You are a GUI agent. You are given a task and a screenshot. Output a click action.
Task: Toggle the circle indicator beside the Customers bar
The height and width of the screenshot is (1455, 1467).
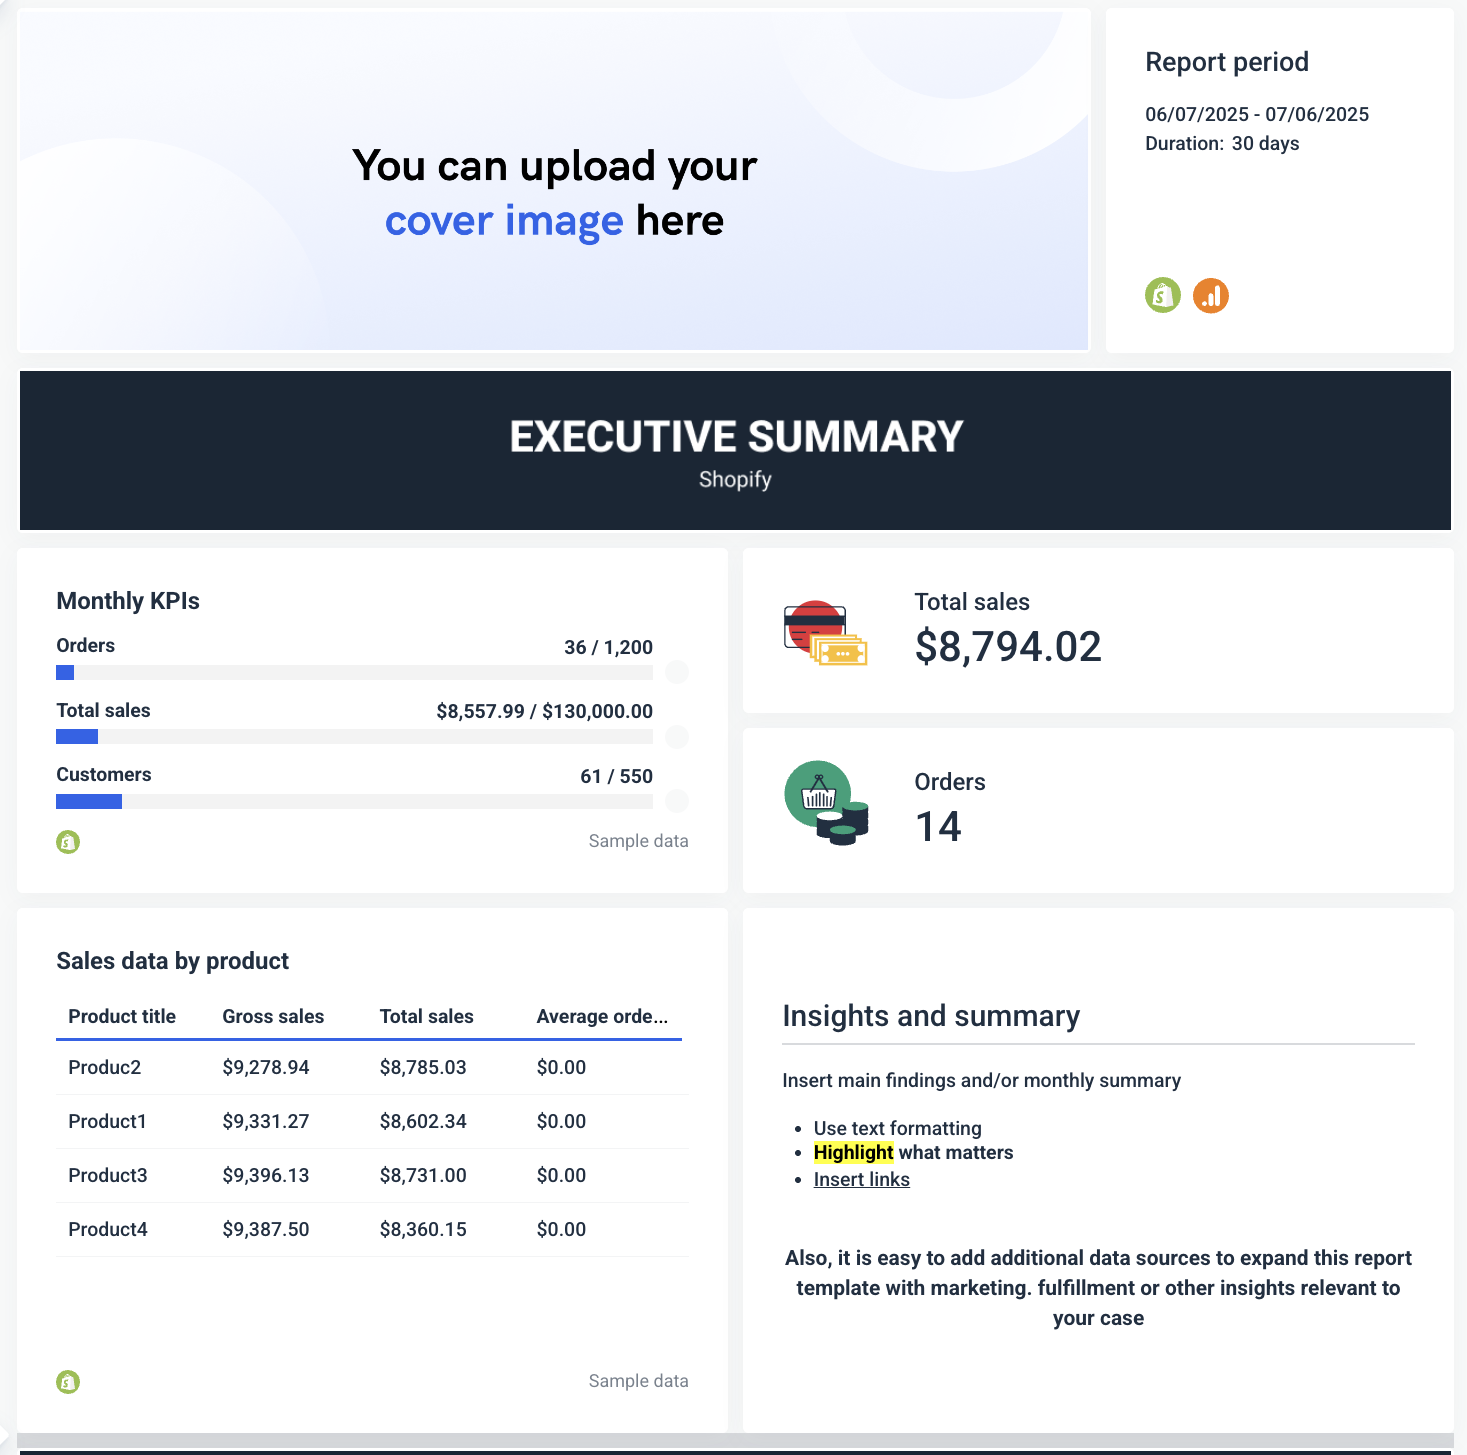click(677, 801)
